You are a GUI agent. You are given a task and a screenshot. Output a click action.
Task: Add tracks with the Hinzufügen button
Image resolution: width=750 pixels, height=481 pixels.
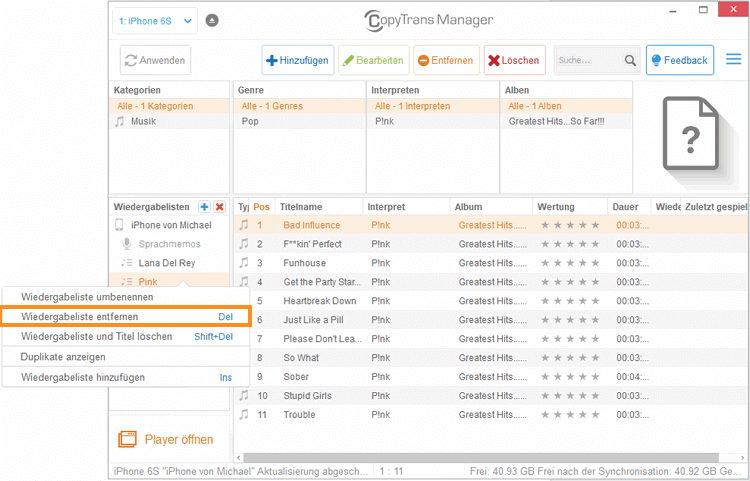tap(298, 60)
